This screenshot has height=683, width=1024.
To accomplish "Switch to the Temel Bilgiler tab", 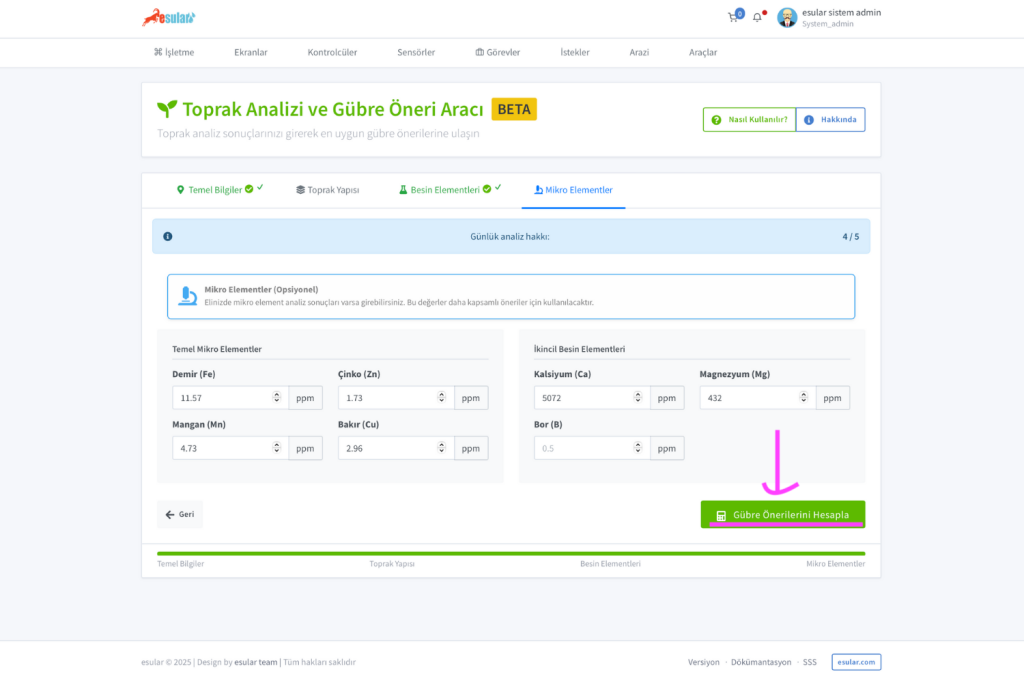I will click(214, 189).
